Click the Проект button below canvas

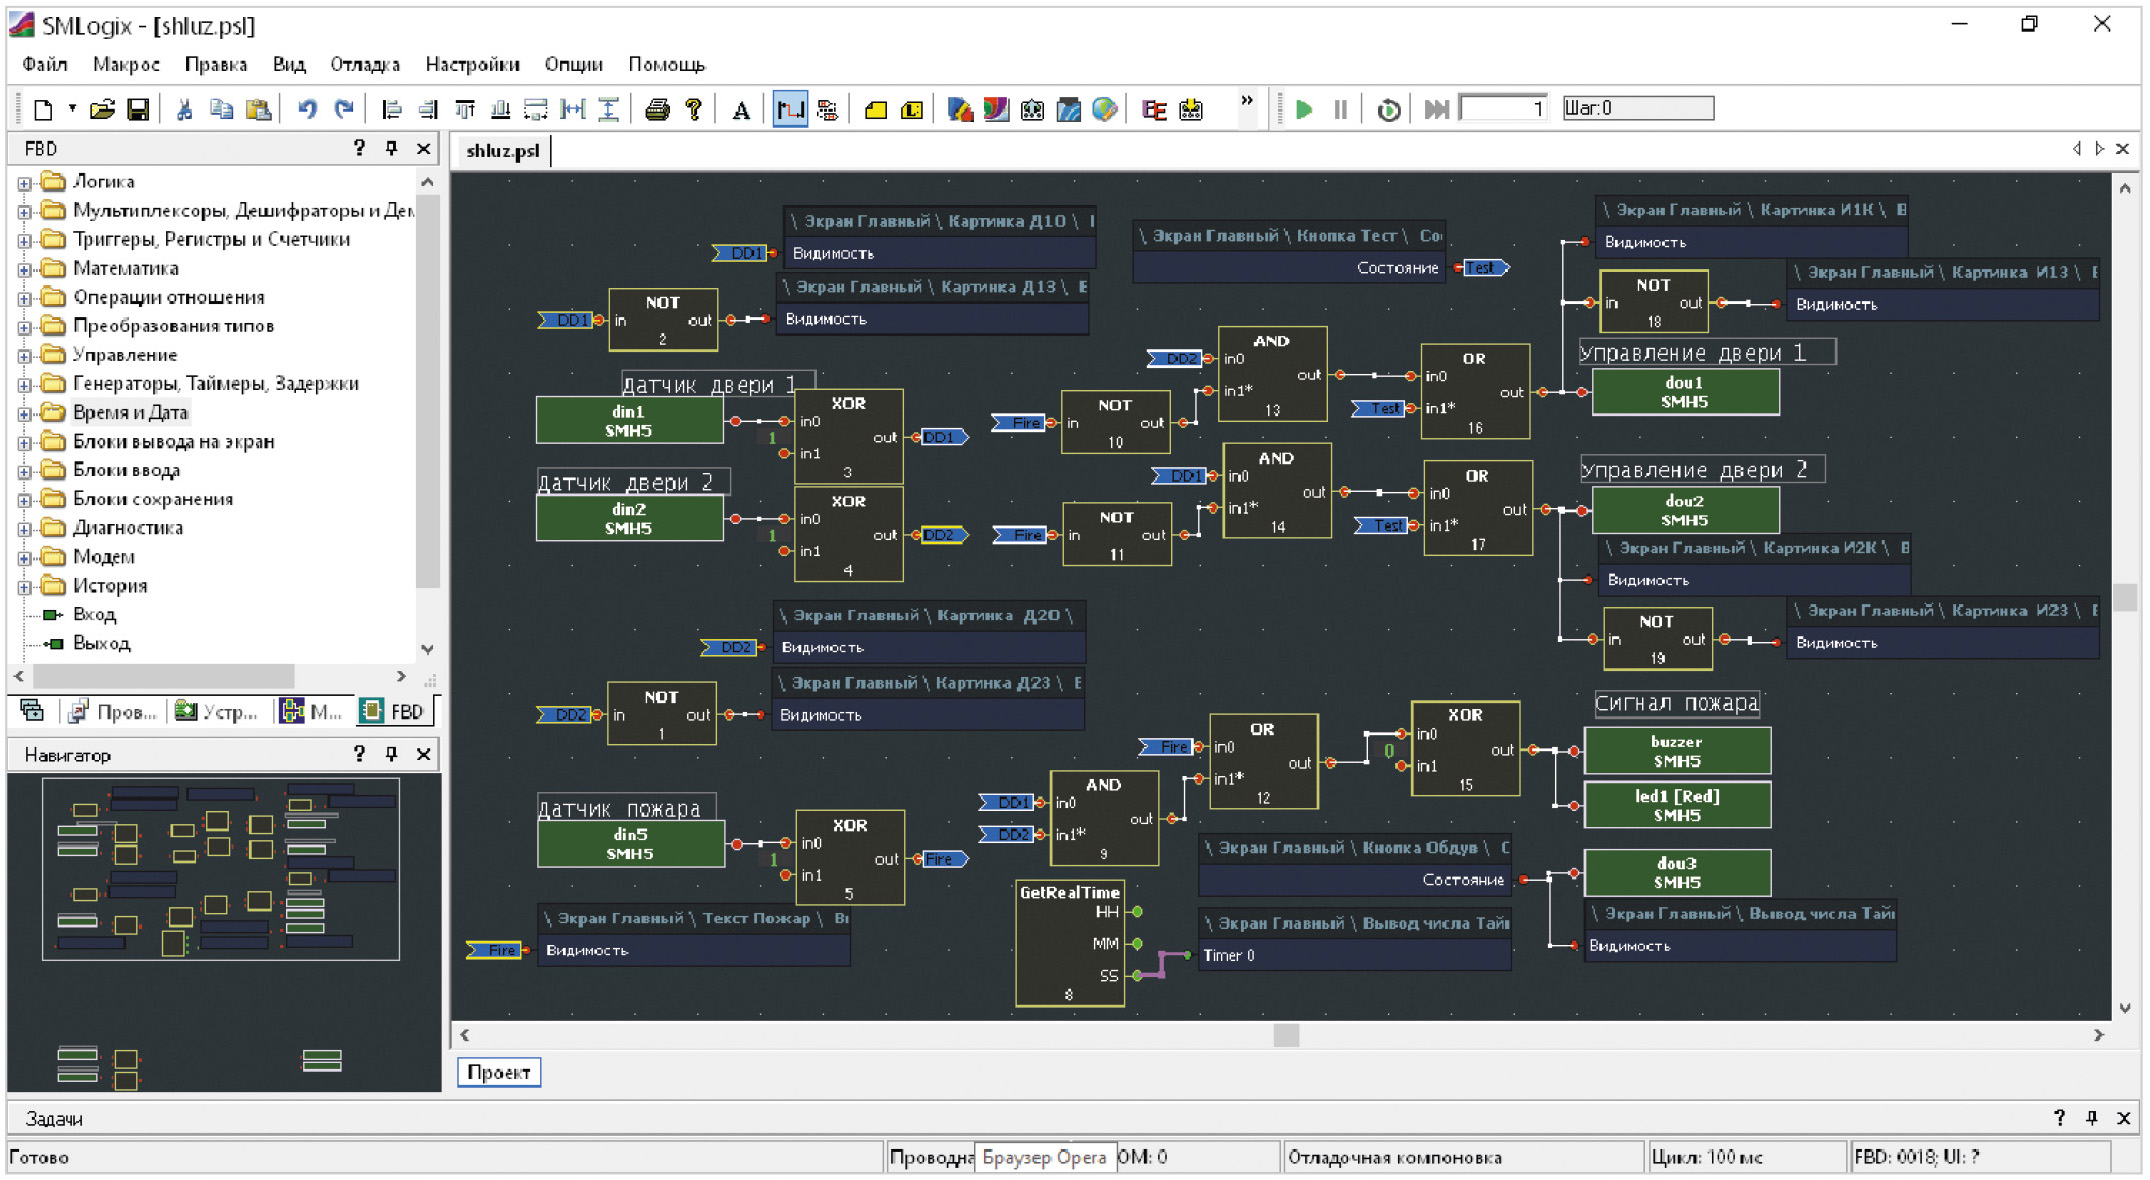(x=498, y=1072)
